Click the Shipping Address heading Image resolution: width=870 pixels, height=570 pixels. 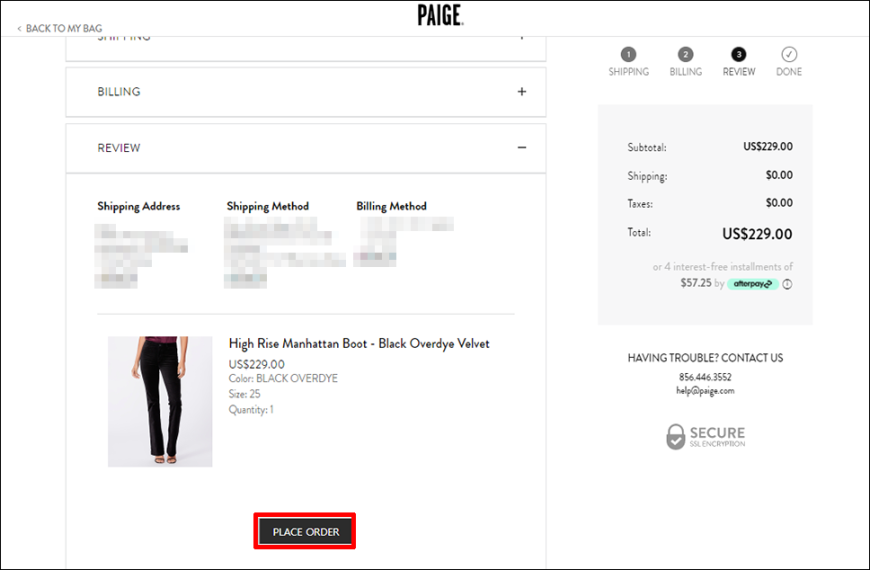pos(139,206)
